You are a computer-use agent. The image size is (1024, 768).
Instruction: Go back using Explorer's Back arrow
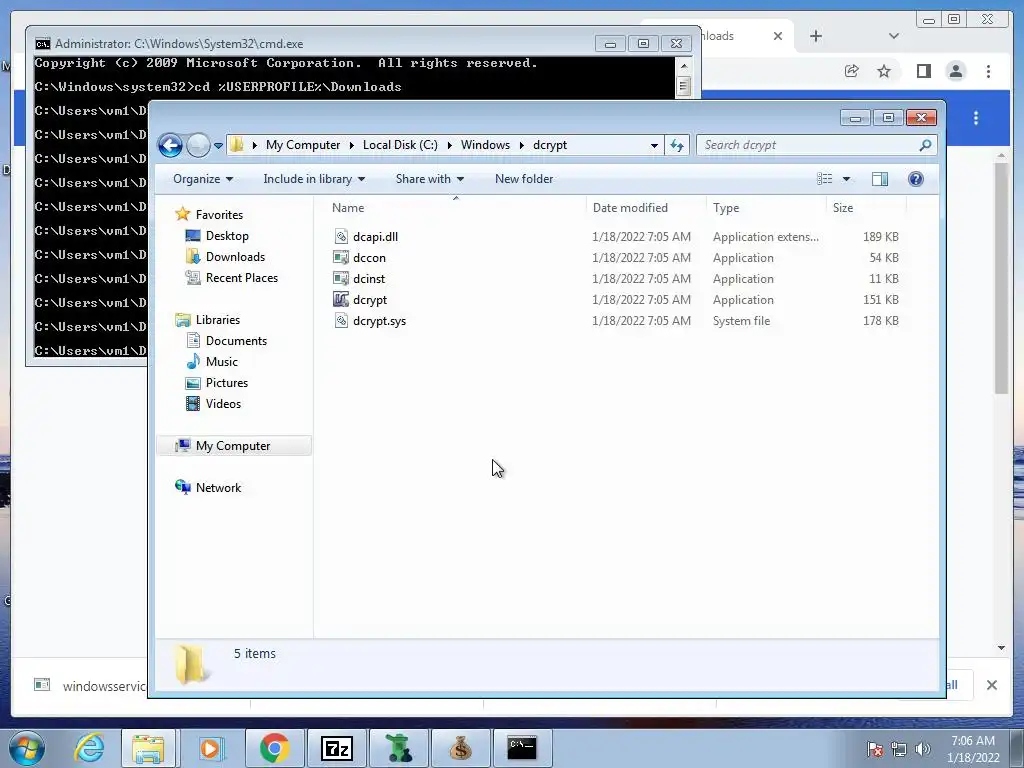click(170, 145)
